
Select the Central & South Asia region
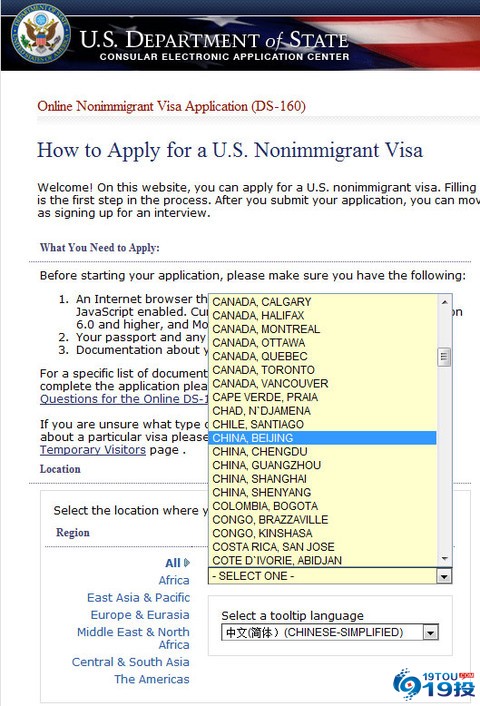click(131, 662)
